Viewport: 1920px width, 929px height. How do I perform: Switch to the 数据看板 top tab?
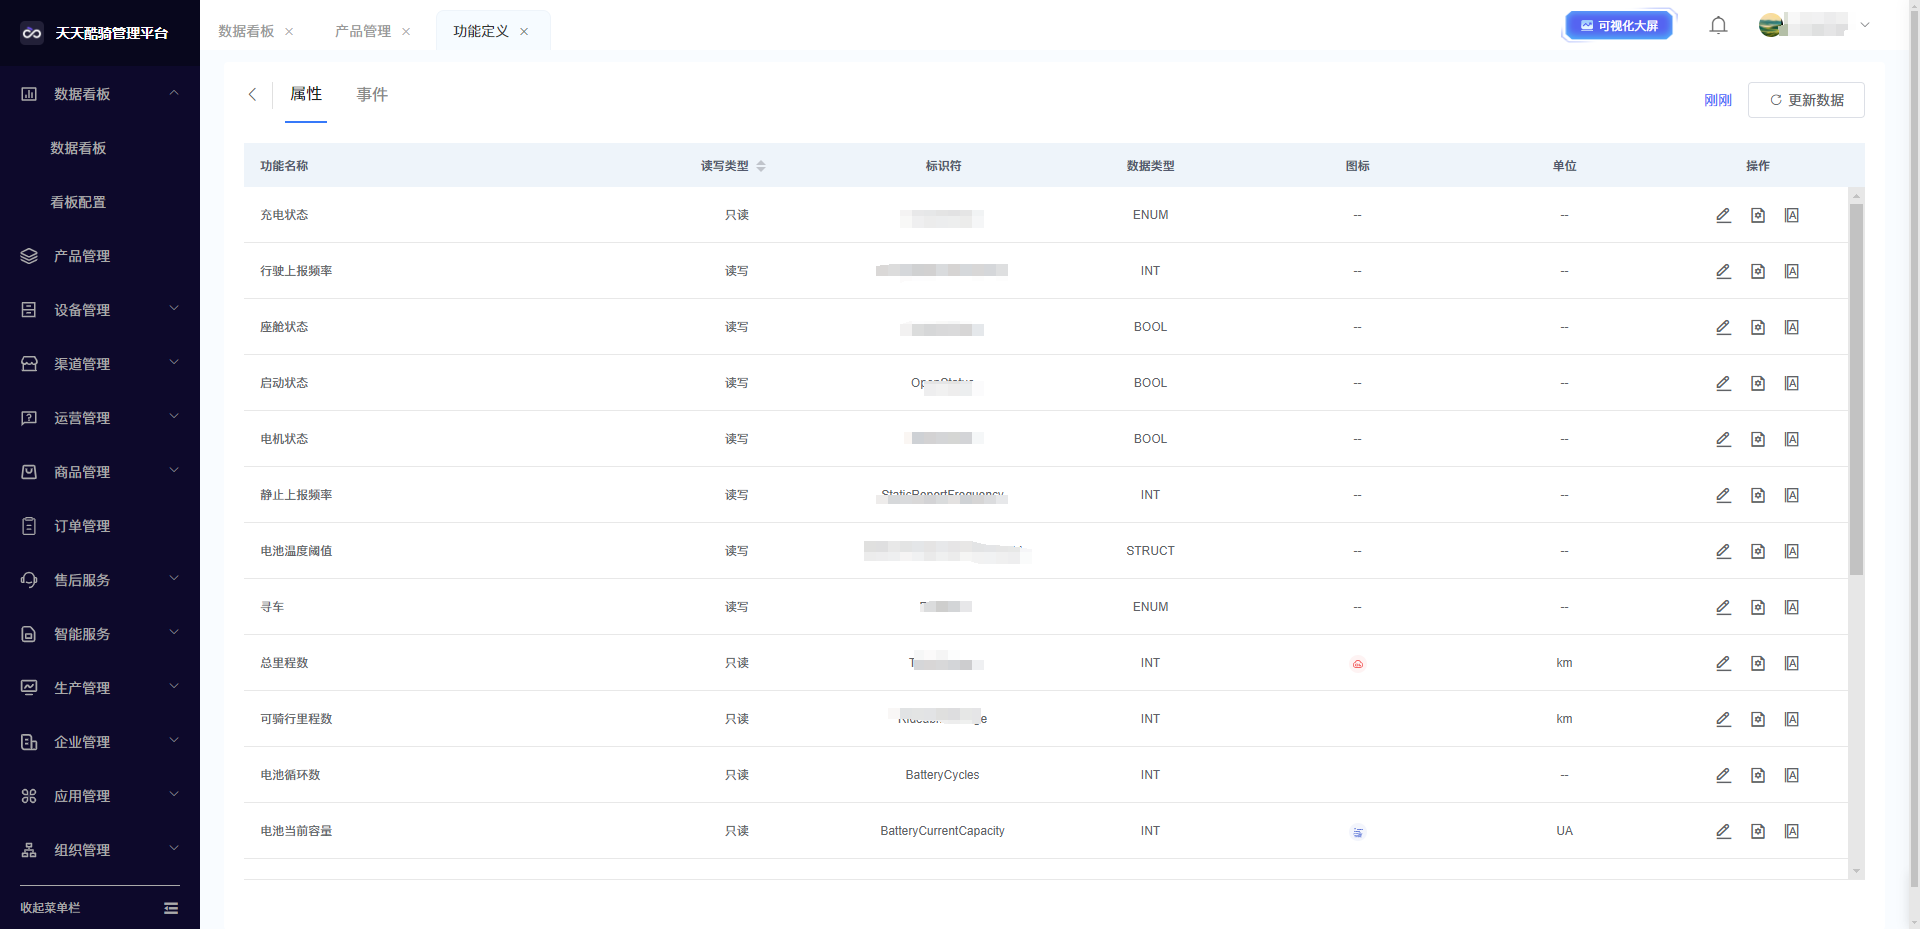coord(246,32)
